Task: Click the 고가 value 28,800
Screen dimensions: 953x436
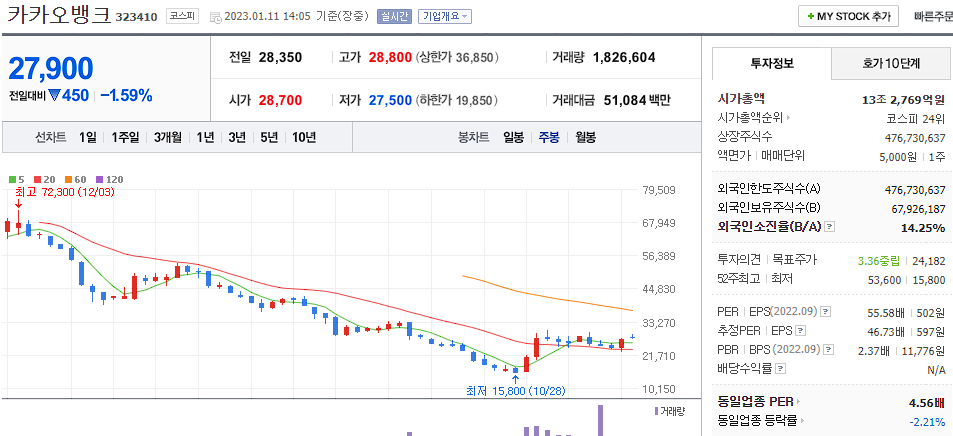Action: (x=390, y=58)
